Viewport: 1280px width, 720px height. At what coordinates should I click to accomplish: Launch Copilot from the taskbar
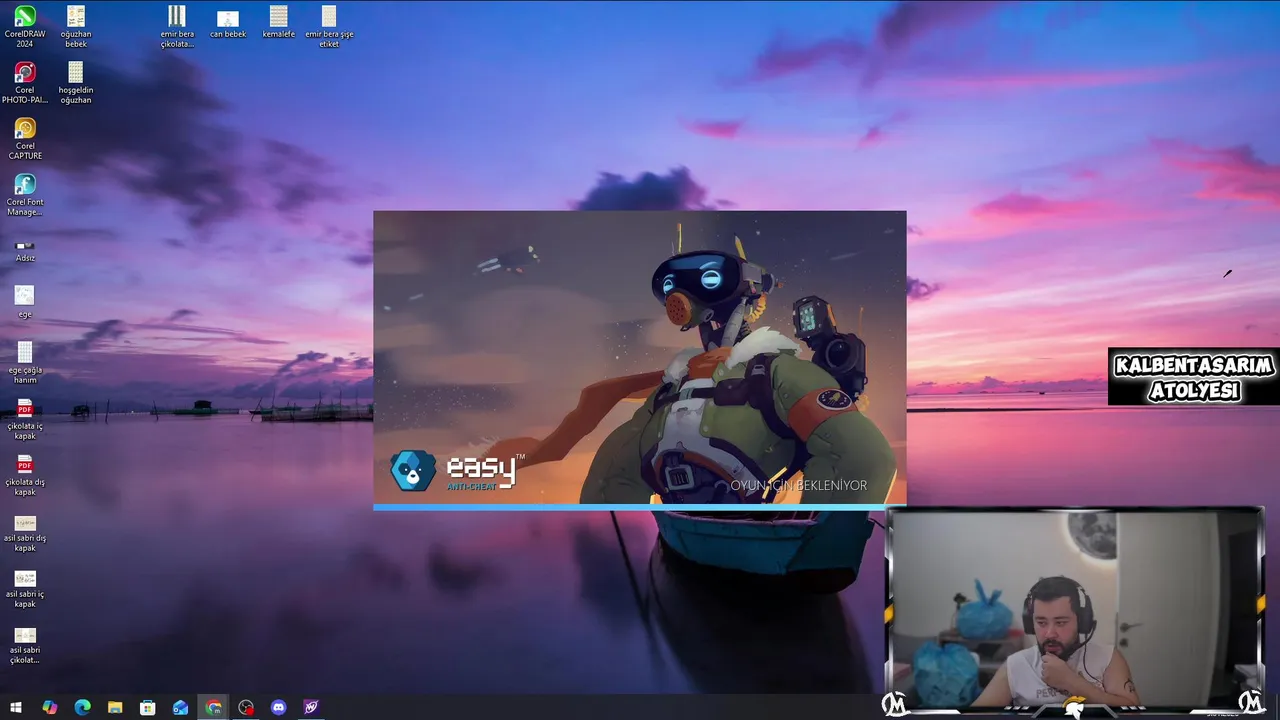pyautogui.click(x=49, y=707)
